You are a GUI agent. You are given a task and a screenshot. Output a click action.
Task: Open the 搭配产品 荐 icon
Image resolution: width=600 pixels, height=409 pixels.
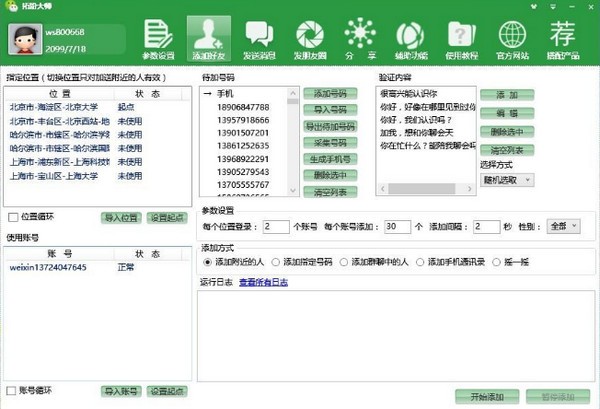click(x=563, y=39)
